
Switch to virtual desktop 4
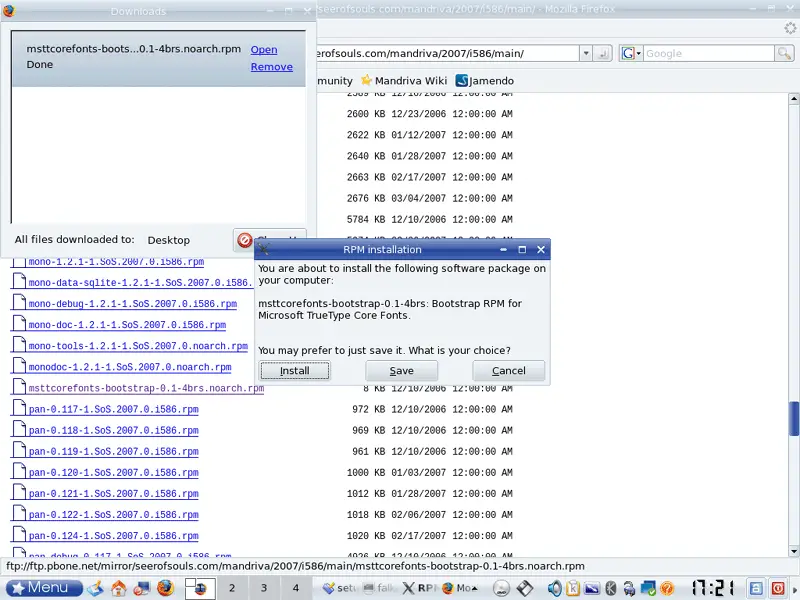point(295,588)
